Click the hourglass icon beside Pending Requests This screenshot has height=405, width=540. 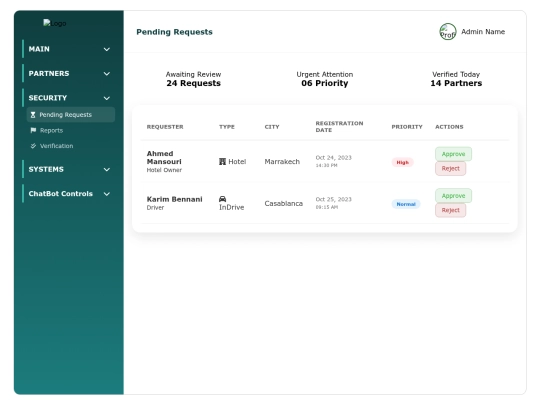pyautogui.click(x=33, y=115)
